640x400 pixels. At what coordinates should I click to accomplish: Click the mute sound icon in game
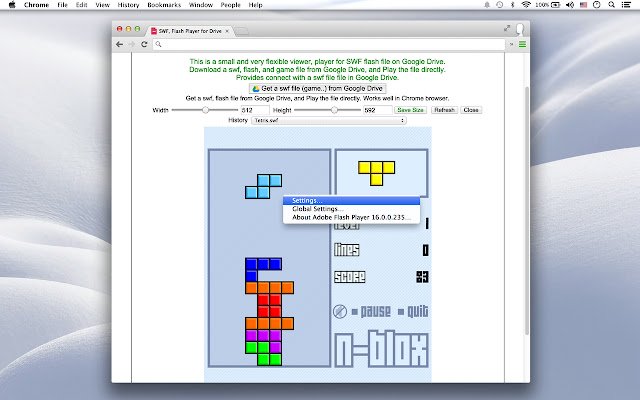click(340, 311)
